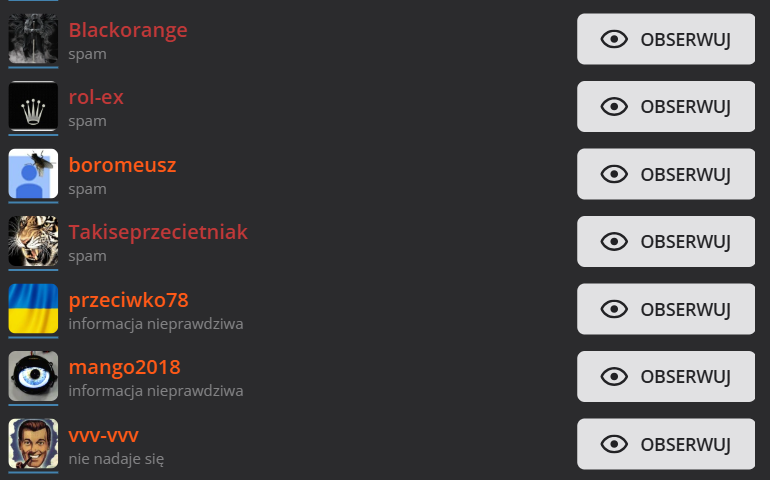Follow Blackorange with the Obserwuj button
This screenshot has height=480, width=770.
click(x=666, y=39)
